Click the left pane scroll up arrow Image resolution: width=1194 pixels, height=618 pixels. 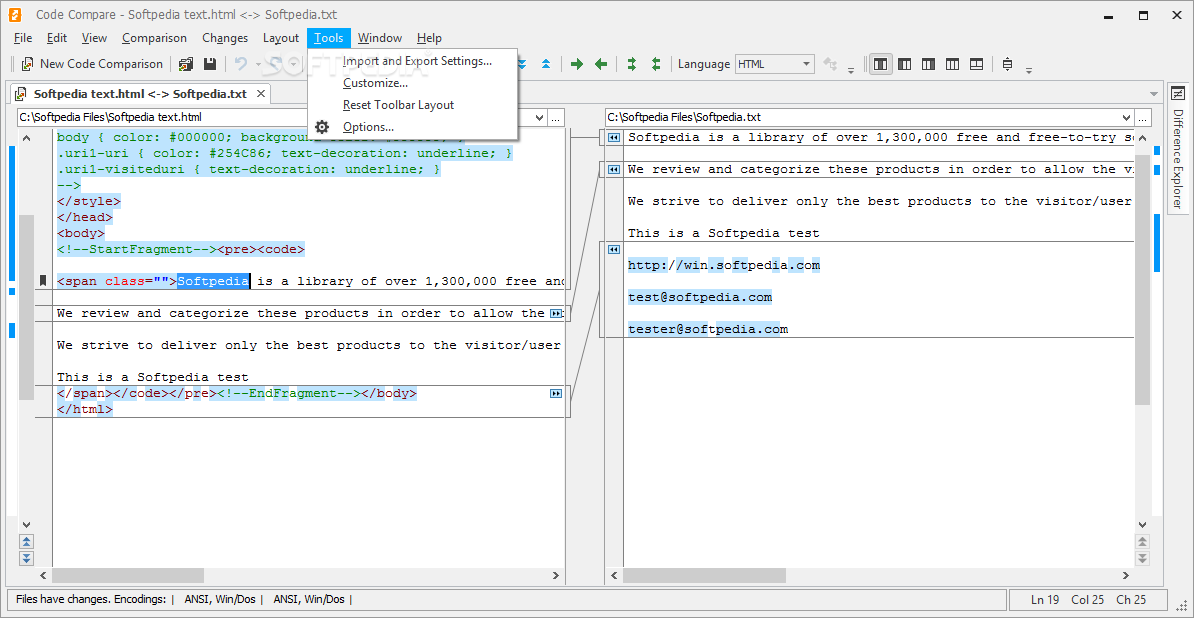pos(27,138)
